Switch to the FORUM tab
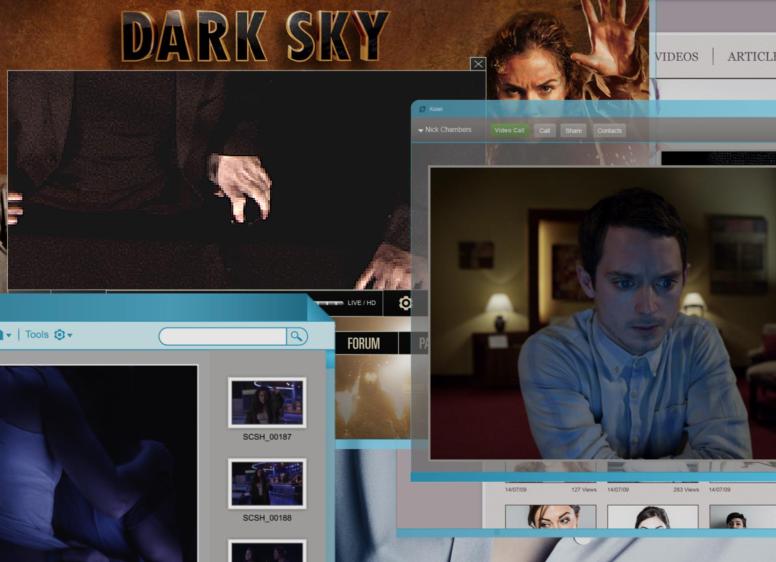 [364, 343]
